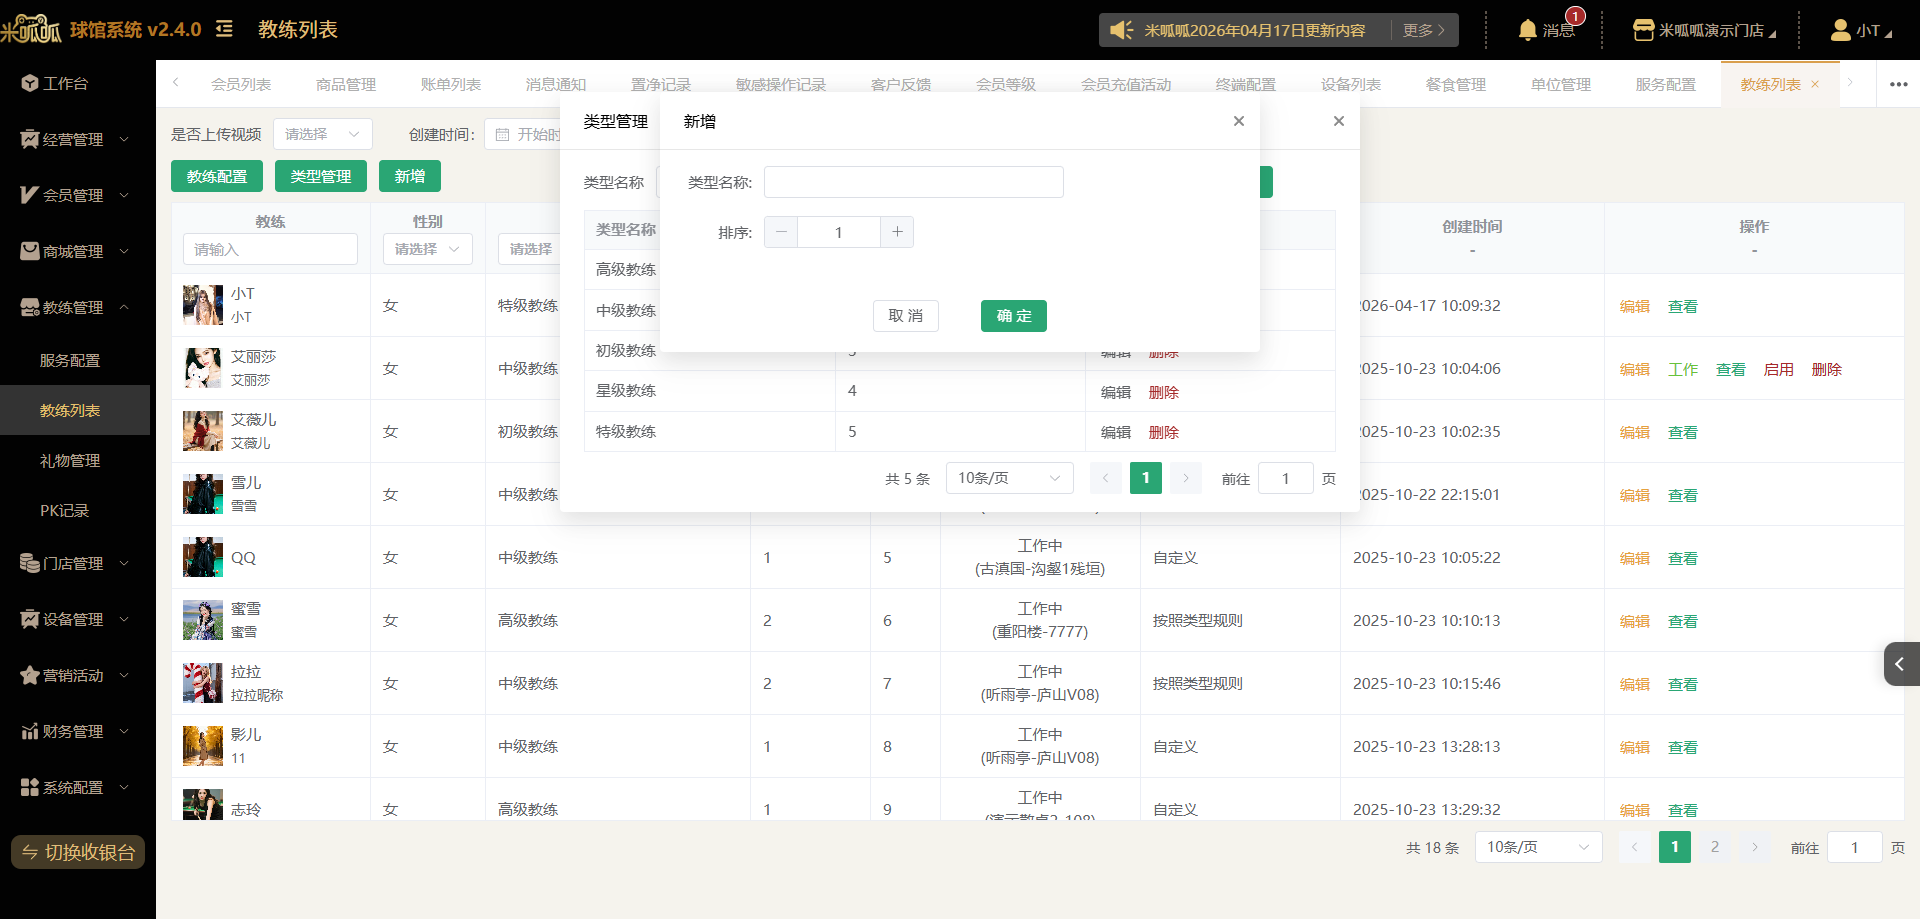Screen dimensions: 1920x919
Task: Expand 设备管理 sidebar menu
Action: [x=75, y=619]
